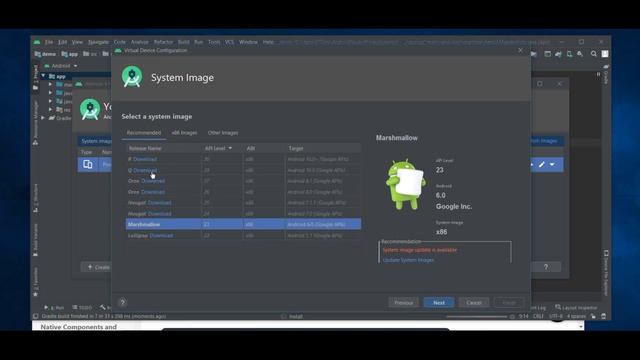Click the UTF-8 encoding status bar entry
This screenshot has height=360, width=640.
tap(556, 316)
